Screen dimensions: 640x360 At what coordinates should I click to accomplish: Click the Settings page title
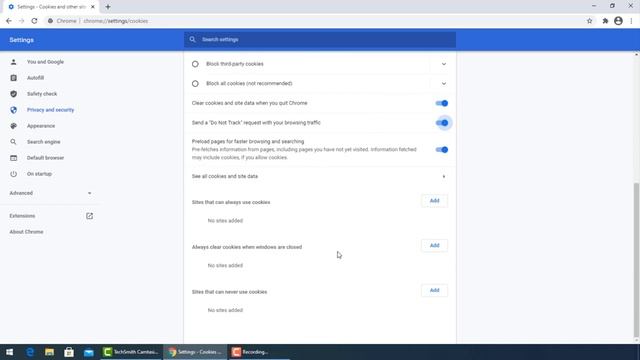pyautogui.click(x=22, y=40)
